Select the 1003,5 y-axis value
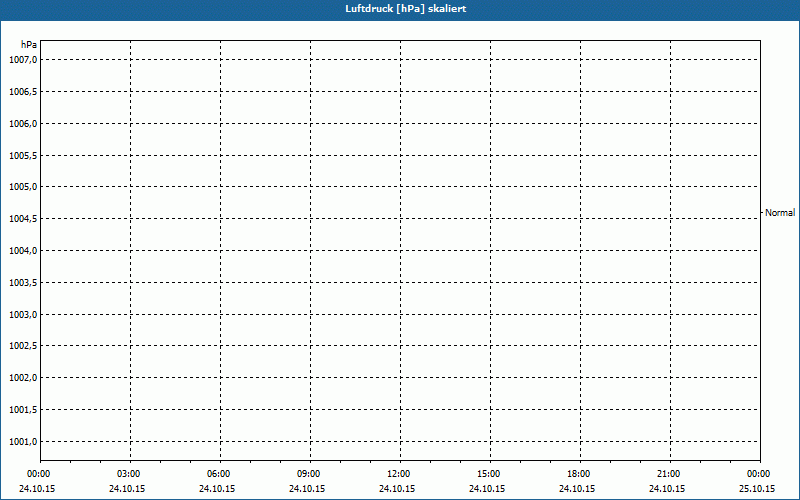 [x=22, y=283]
